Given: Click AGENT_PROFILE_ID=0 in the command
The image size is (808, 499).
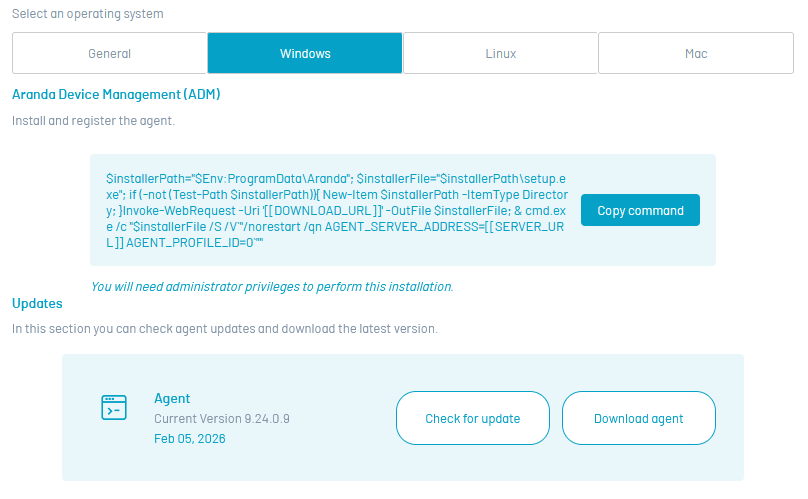Looking at the screenshot, I should point(192,242).
